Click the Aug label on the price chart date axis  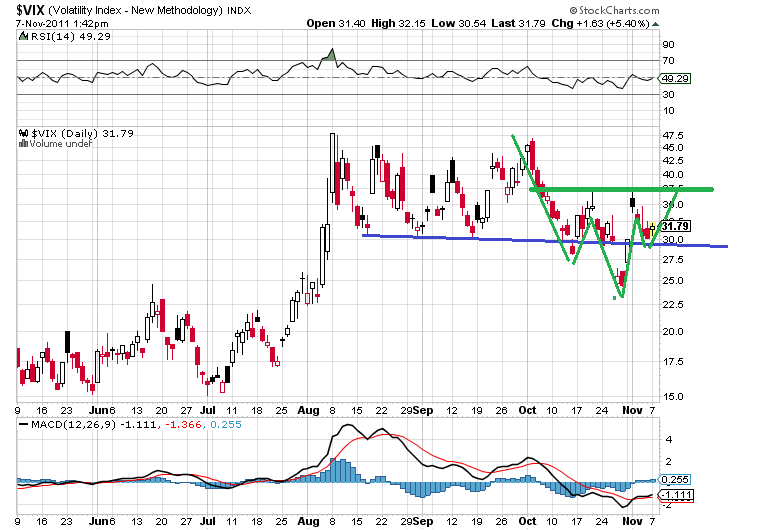coord(309,411)
